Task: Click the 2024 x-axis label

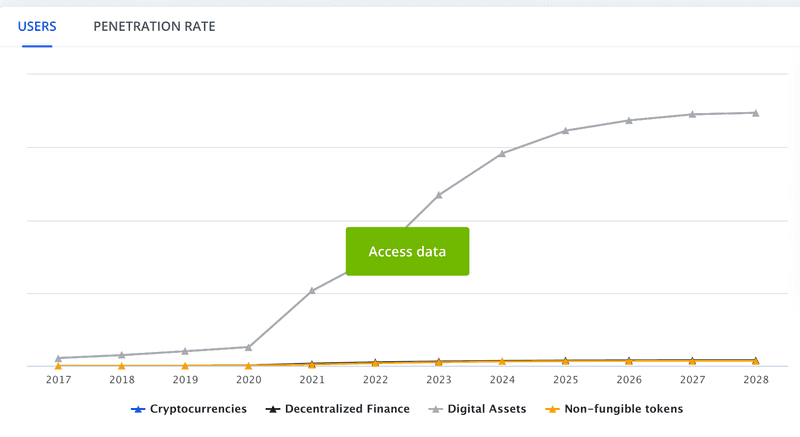Action: [502, 380]
